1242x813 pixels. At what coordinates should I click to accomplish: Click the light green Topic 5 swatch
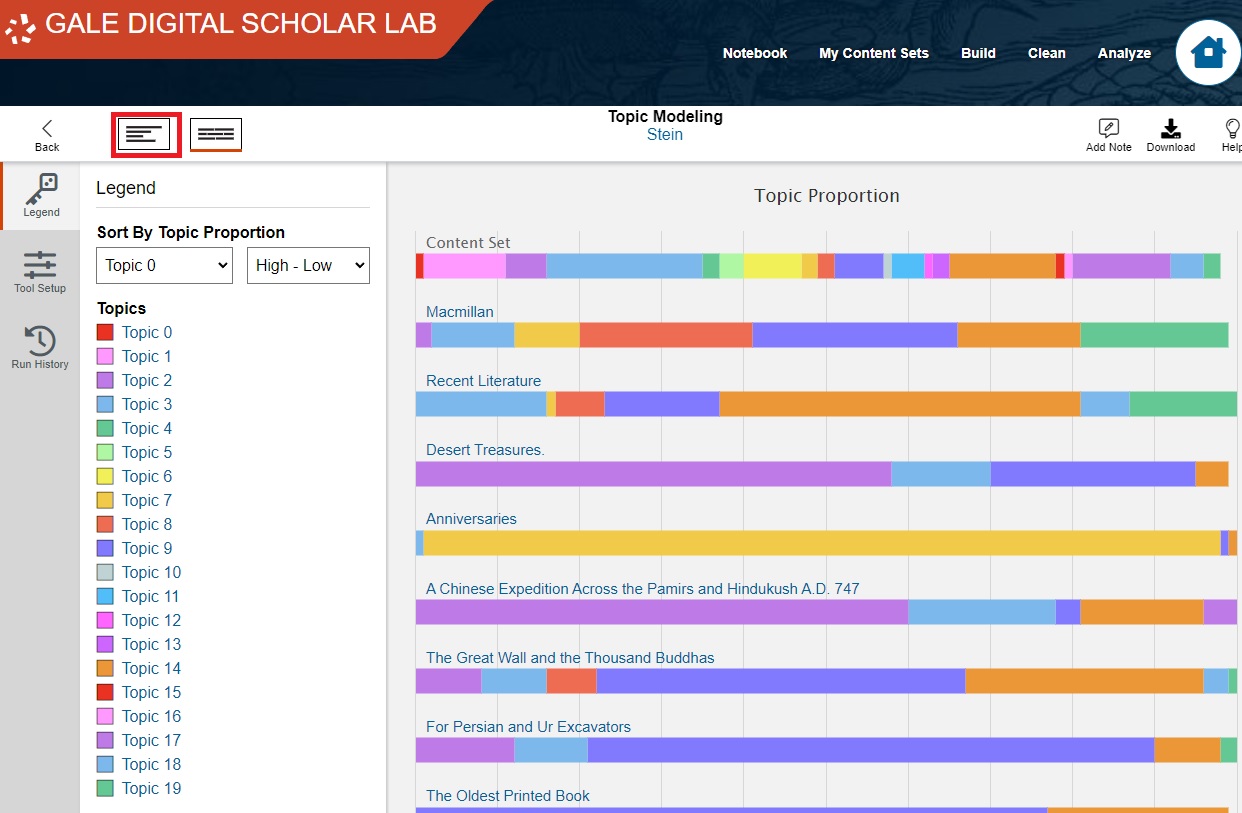click(105, 452)
